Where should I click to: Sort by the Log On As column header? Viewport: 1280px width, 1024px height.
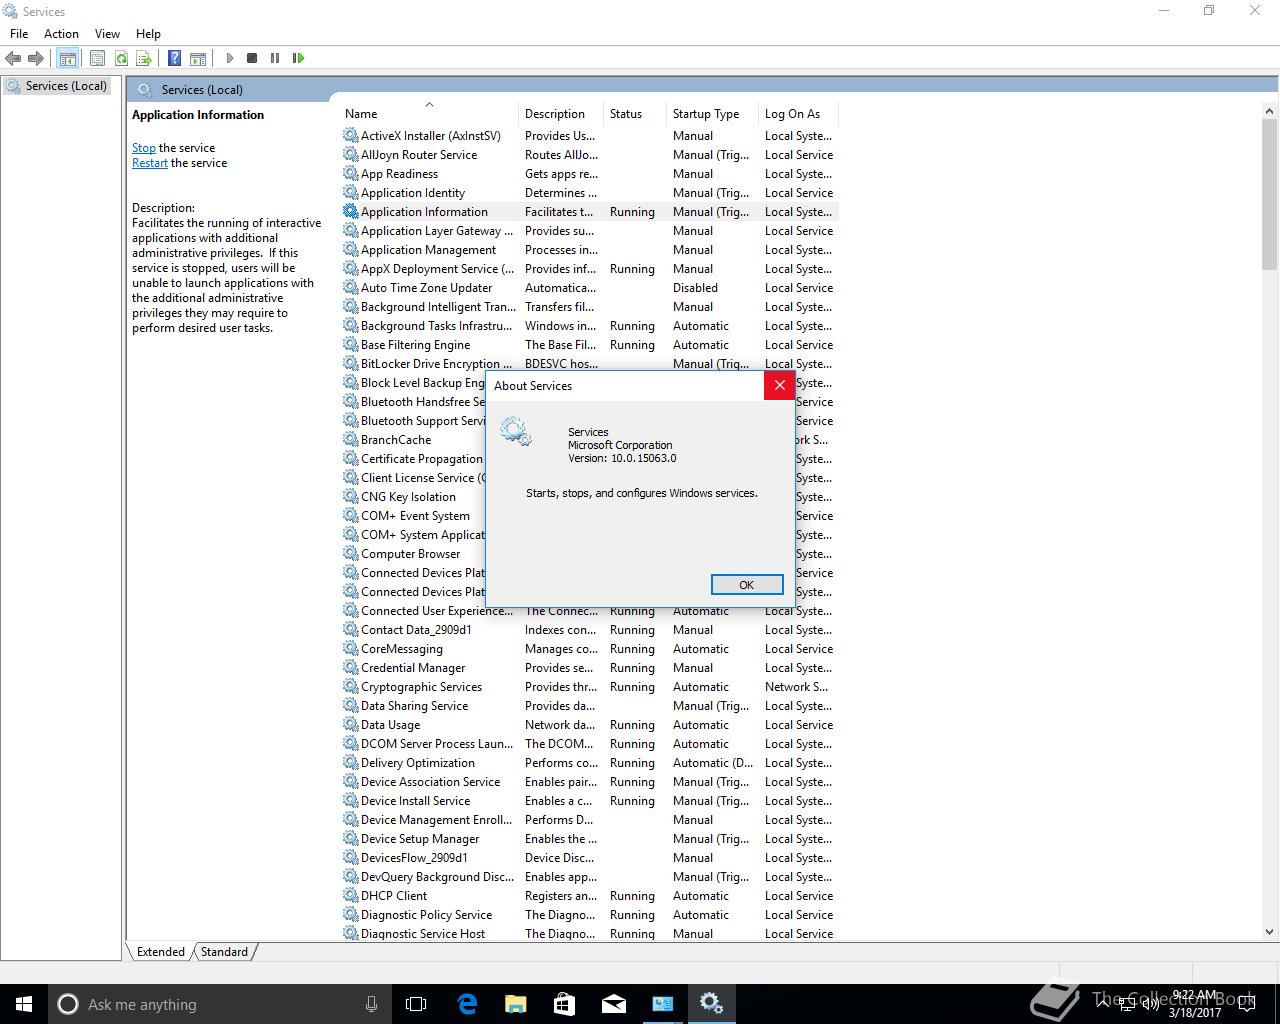point(798,113)
